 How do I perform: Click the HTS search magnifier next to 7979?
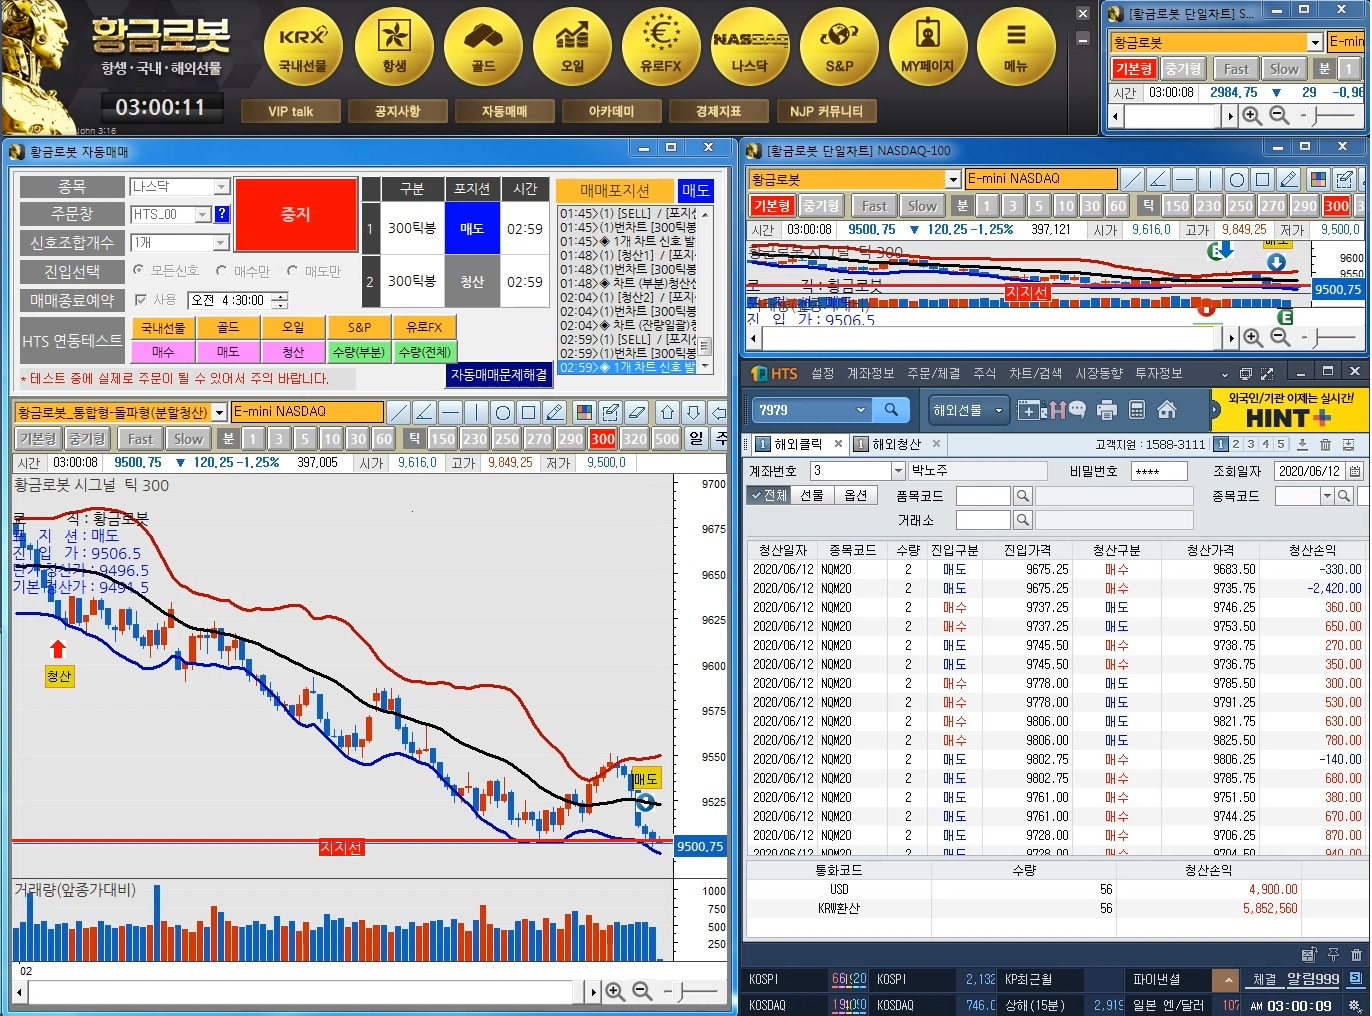point(890,409)
